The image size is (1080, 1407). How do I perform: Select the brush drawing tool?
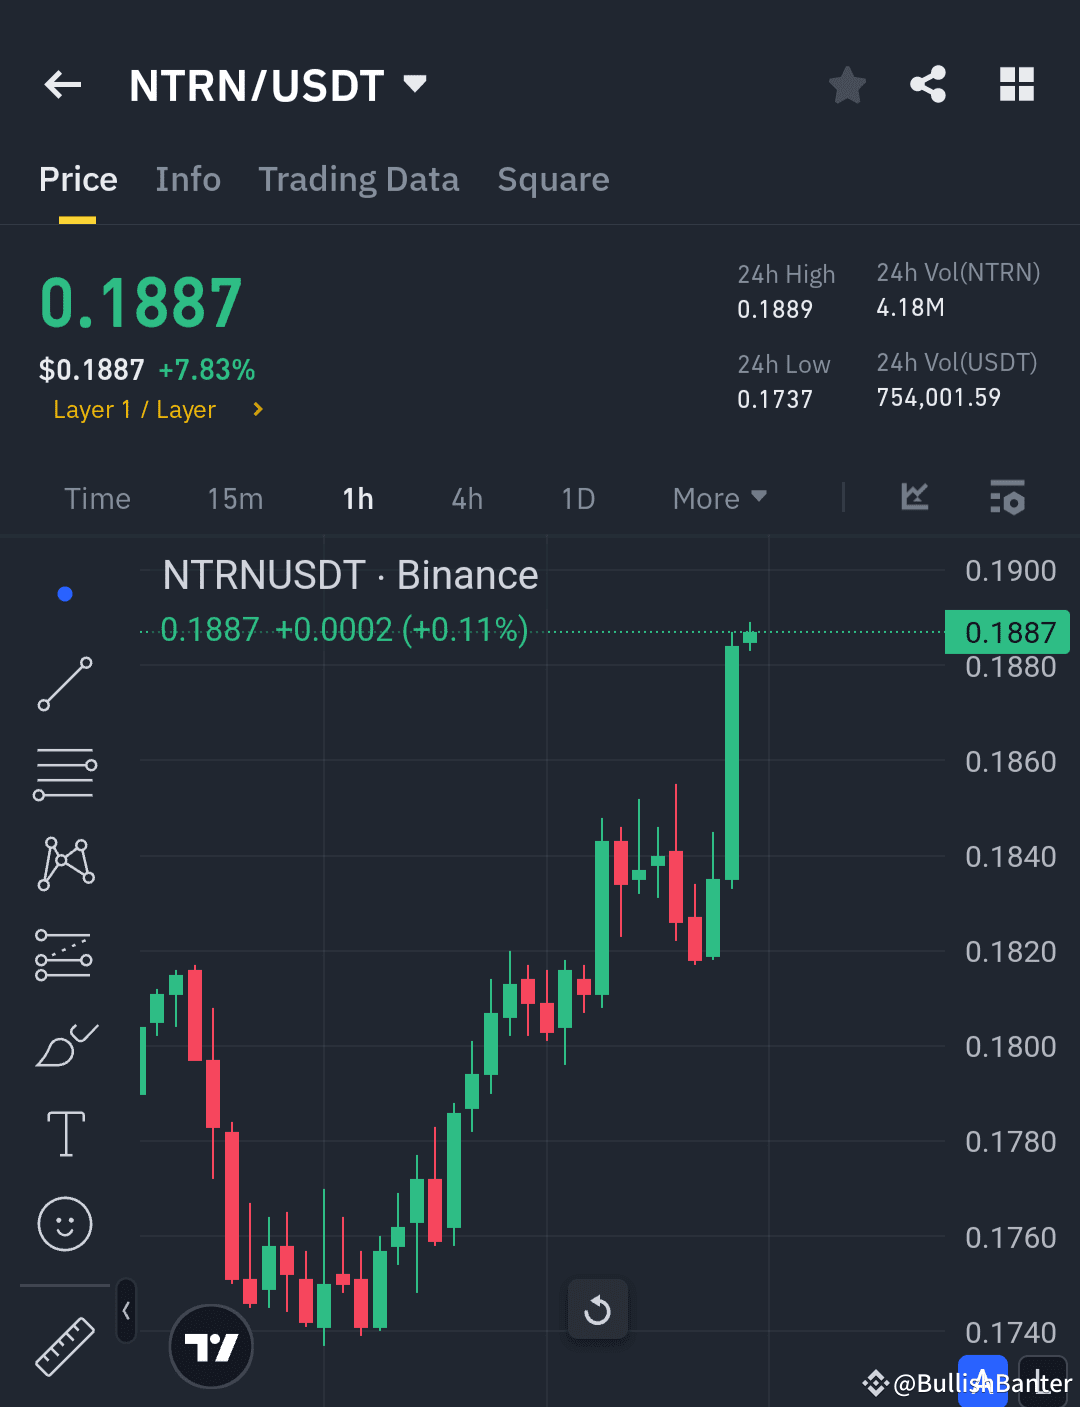tap(64, 1043)
